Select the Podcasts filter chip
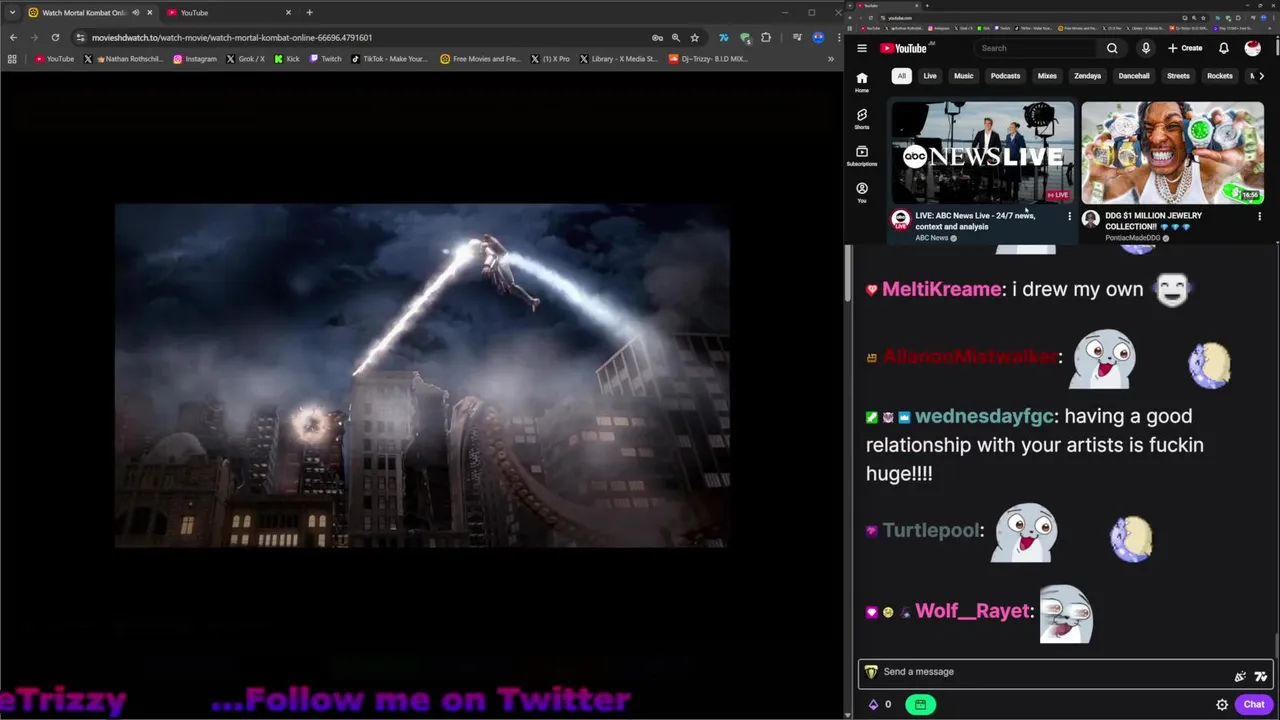The height and width of the screenshot is (720, 1280). [1005, 76]
